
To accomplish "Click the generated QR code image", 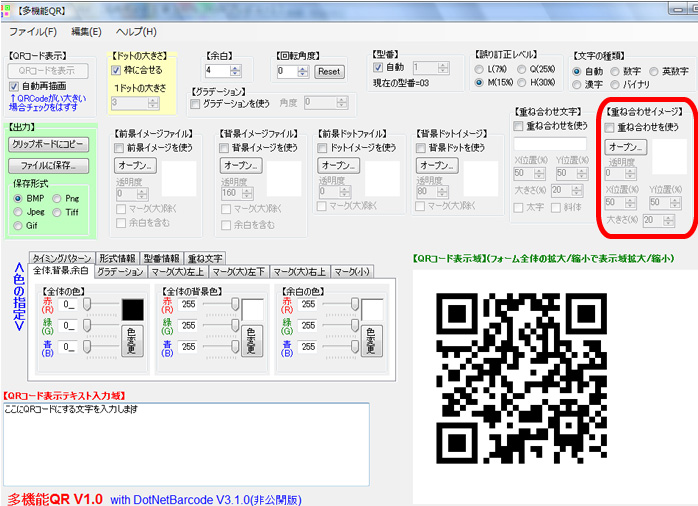I will (521, 378).
